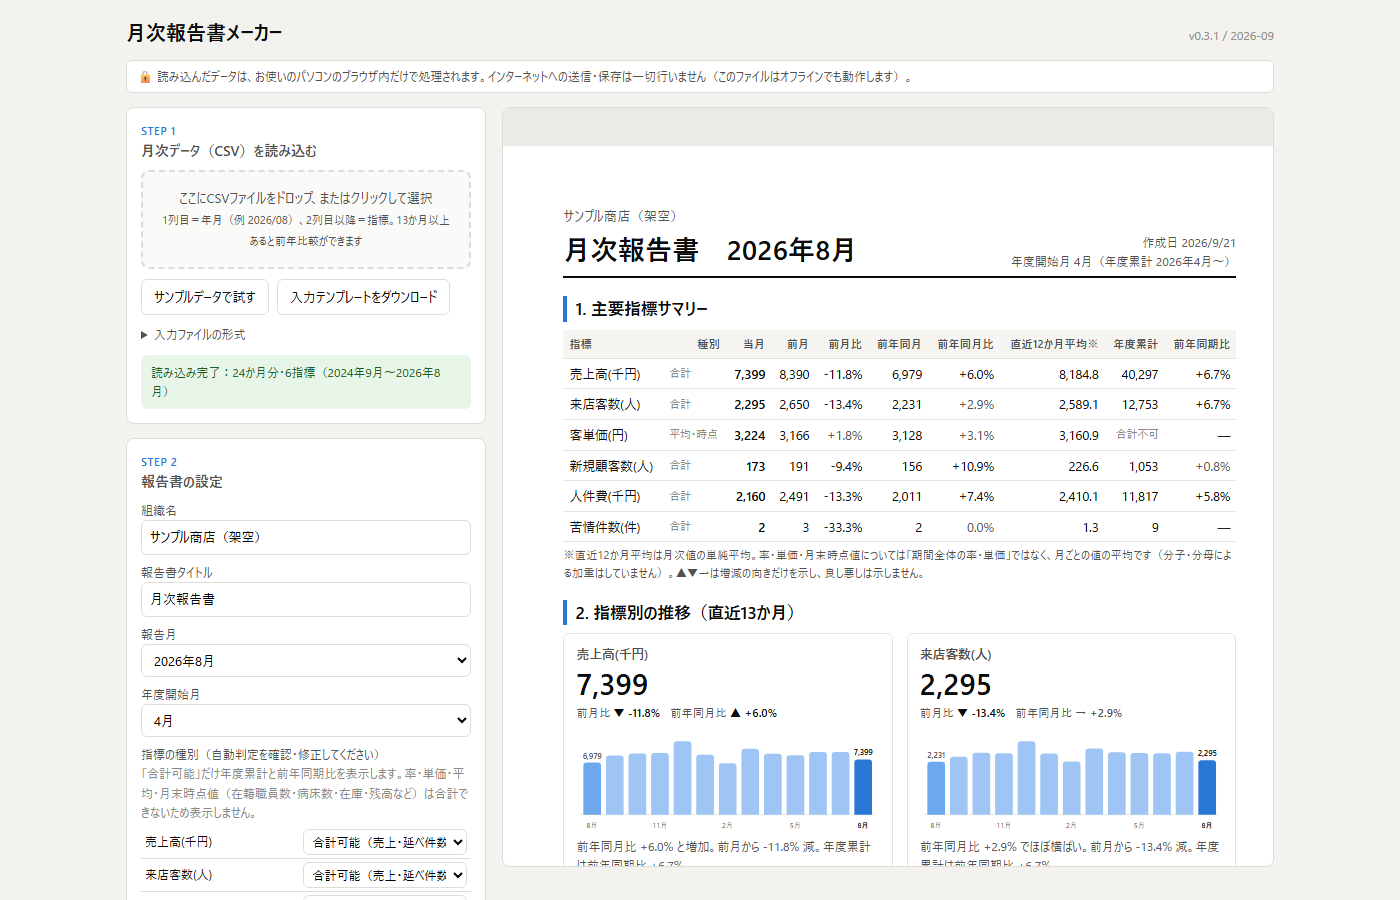
Task: Click the report heading 月次報告書 2026年8月
Action: coord(710,250)
